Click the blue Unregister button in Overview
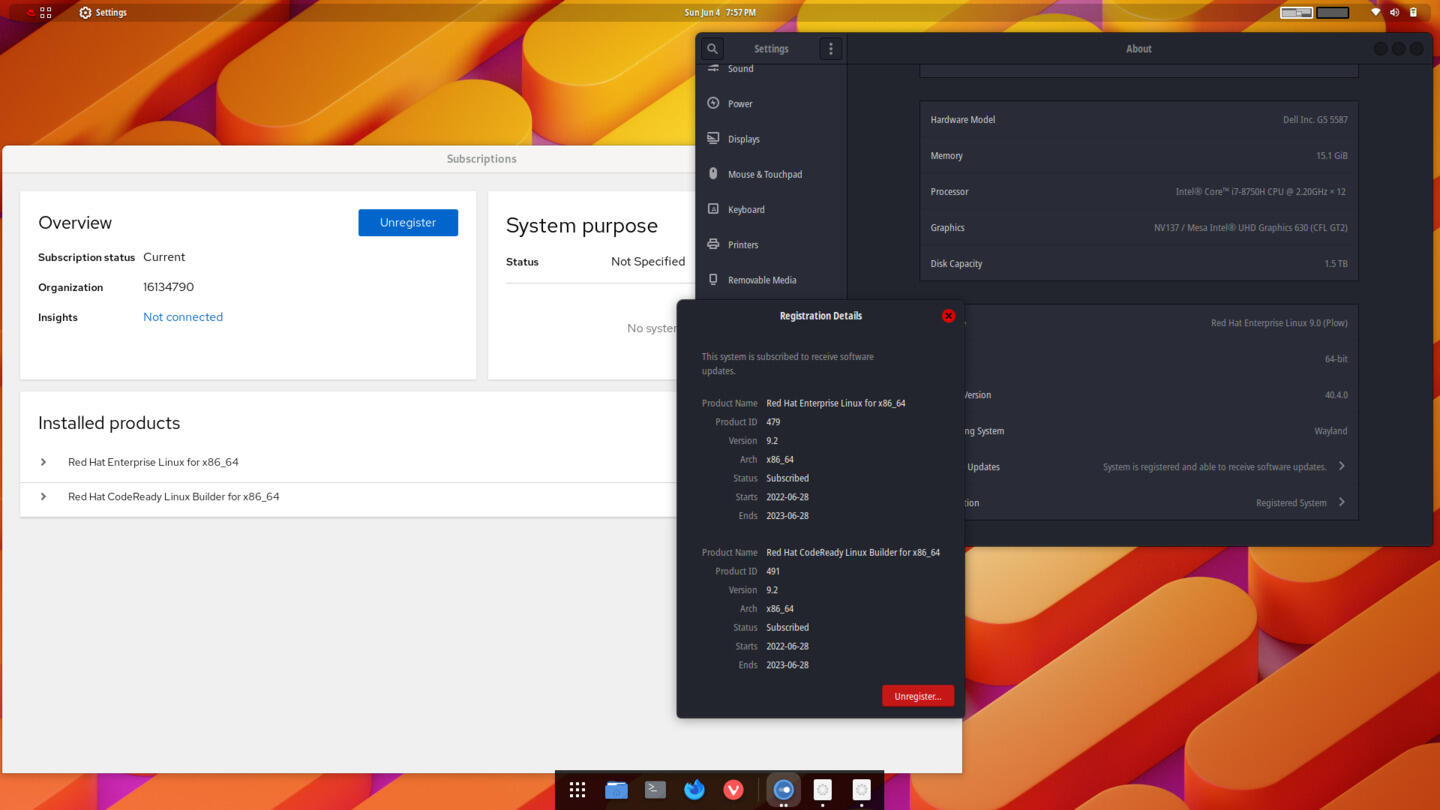Screen dimensions: 1440x810 click(x=408, y=223)
